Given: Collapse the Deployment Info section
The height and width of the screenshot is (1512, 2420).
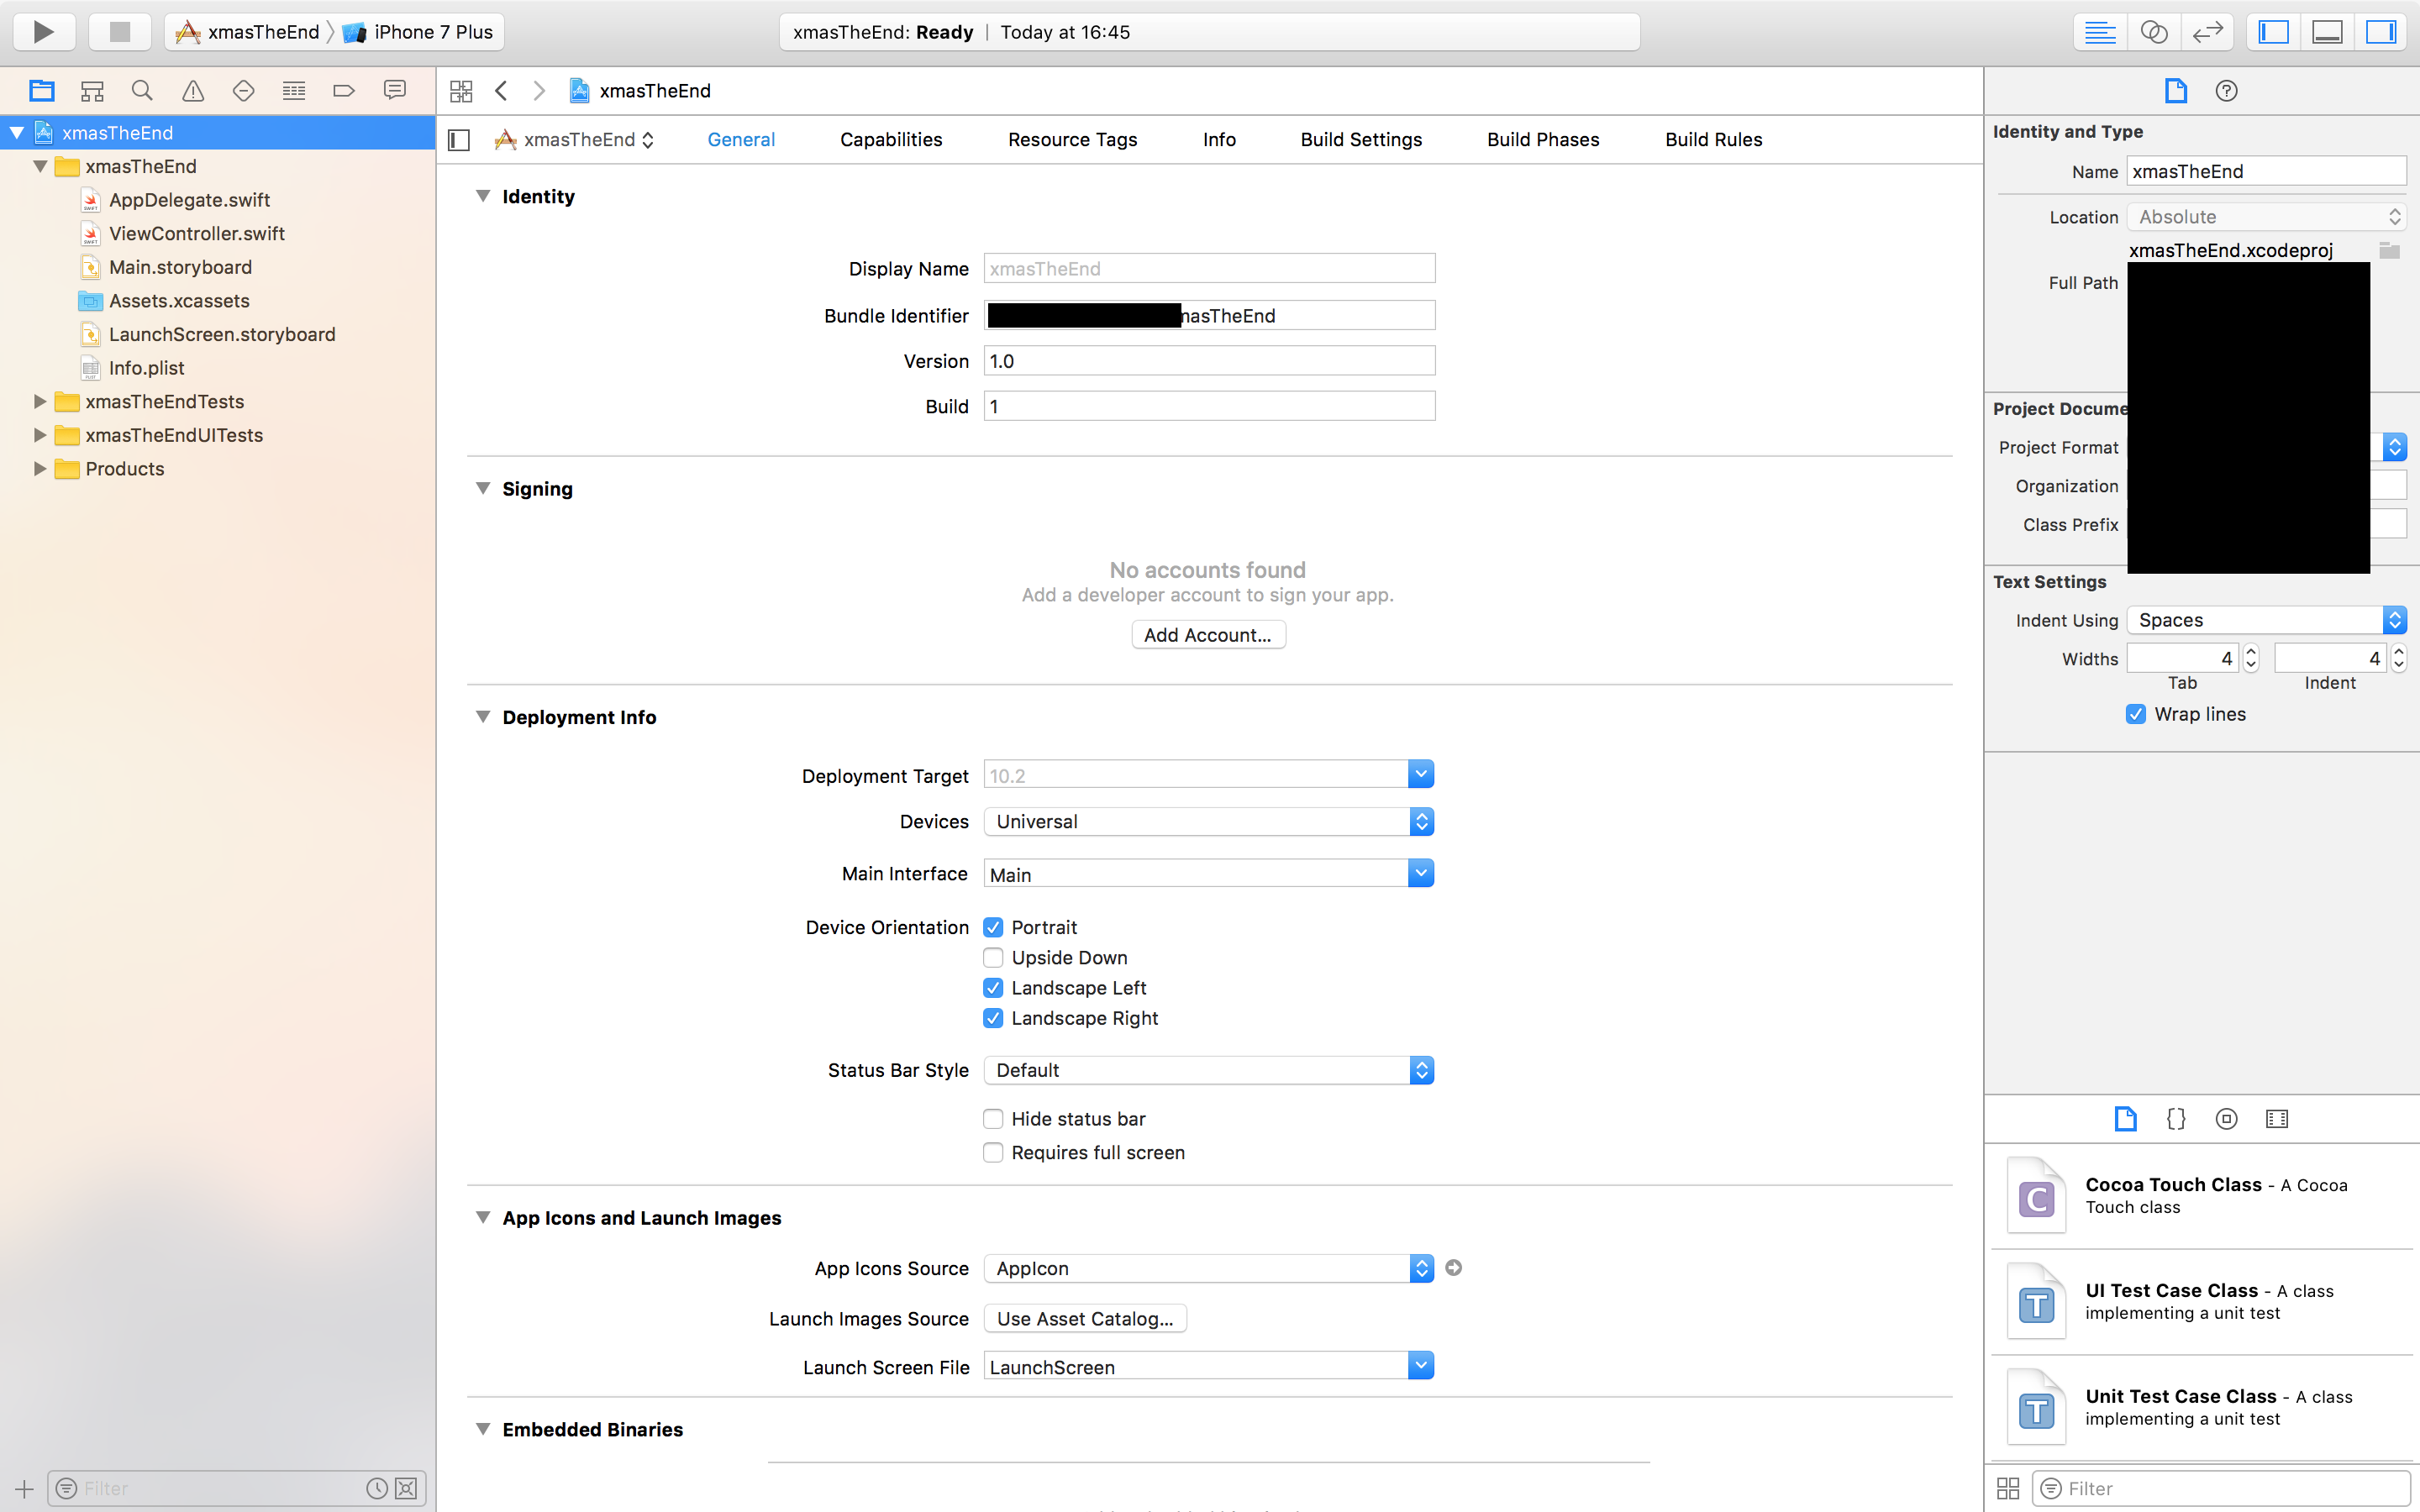Looking at the screenshot, I should point(484,717).
